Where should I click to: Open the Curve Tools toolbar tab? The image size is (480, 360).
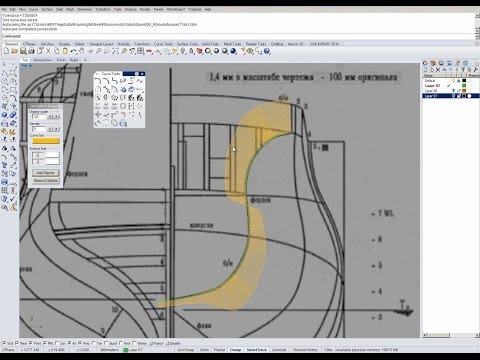coord(163,44)
